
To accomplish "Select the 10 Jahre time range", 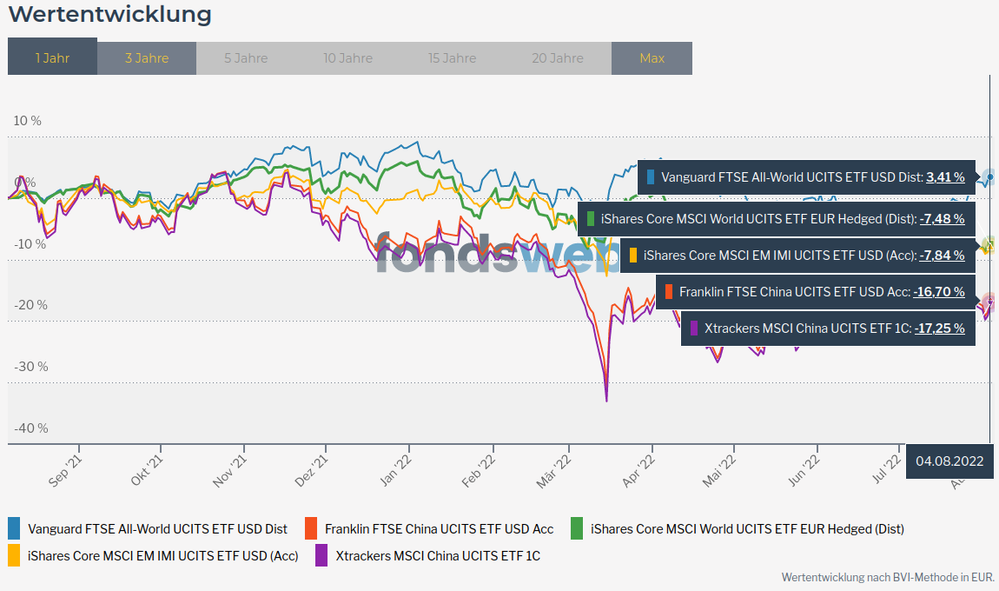I will [x=347, y=58].
